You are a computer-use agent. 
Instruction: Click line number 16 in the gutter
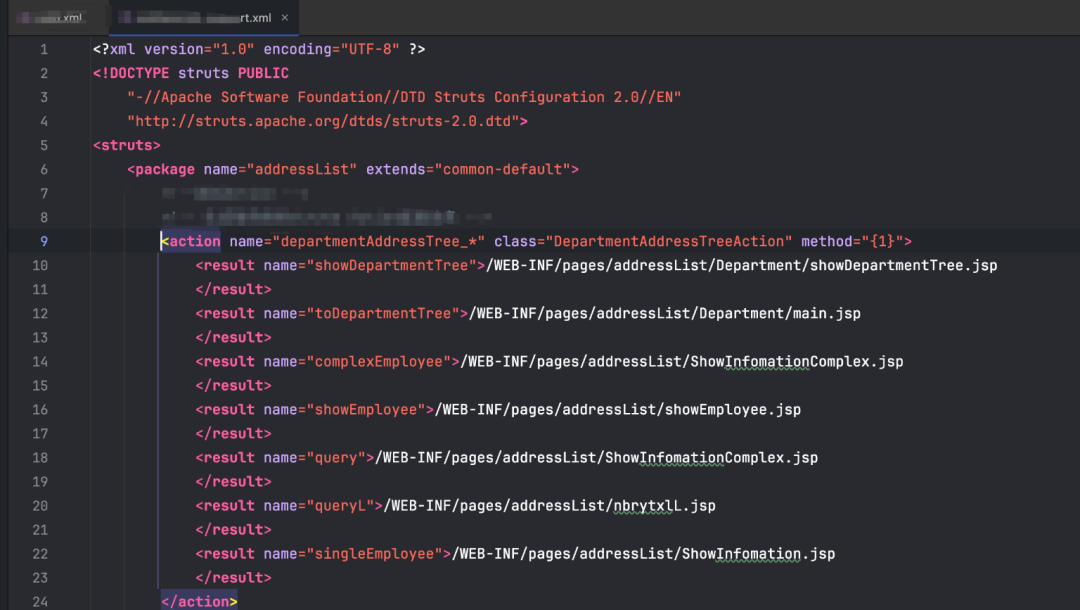tap(40, 410)
